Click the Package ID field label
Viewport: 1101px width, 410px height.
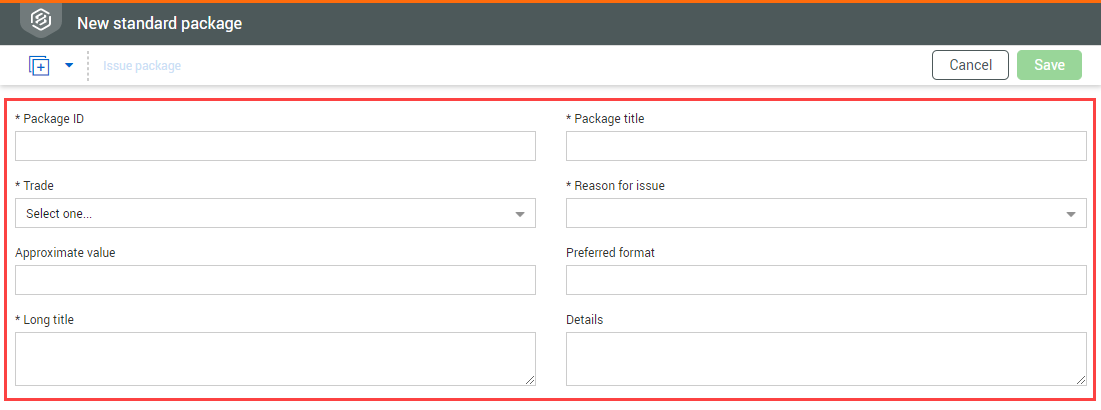click(x=53, y=119)
